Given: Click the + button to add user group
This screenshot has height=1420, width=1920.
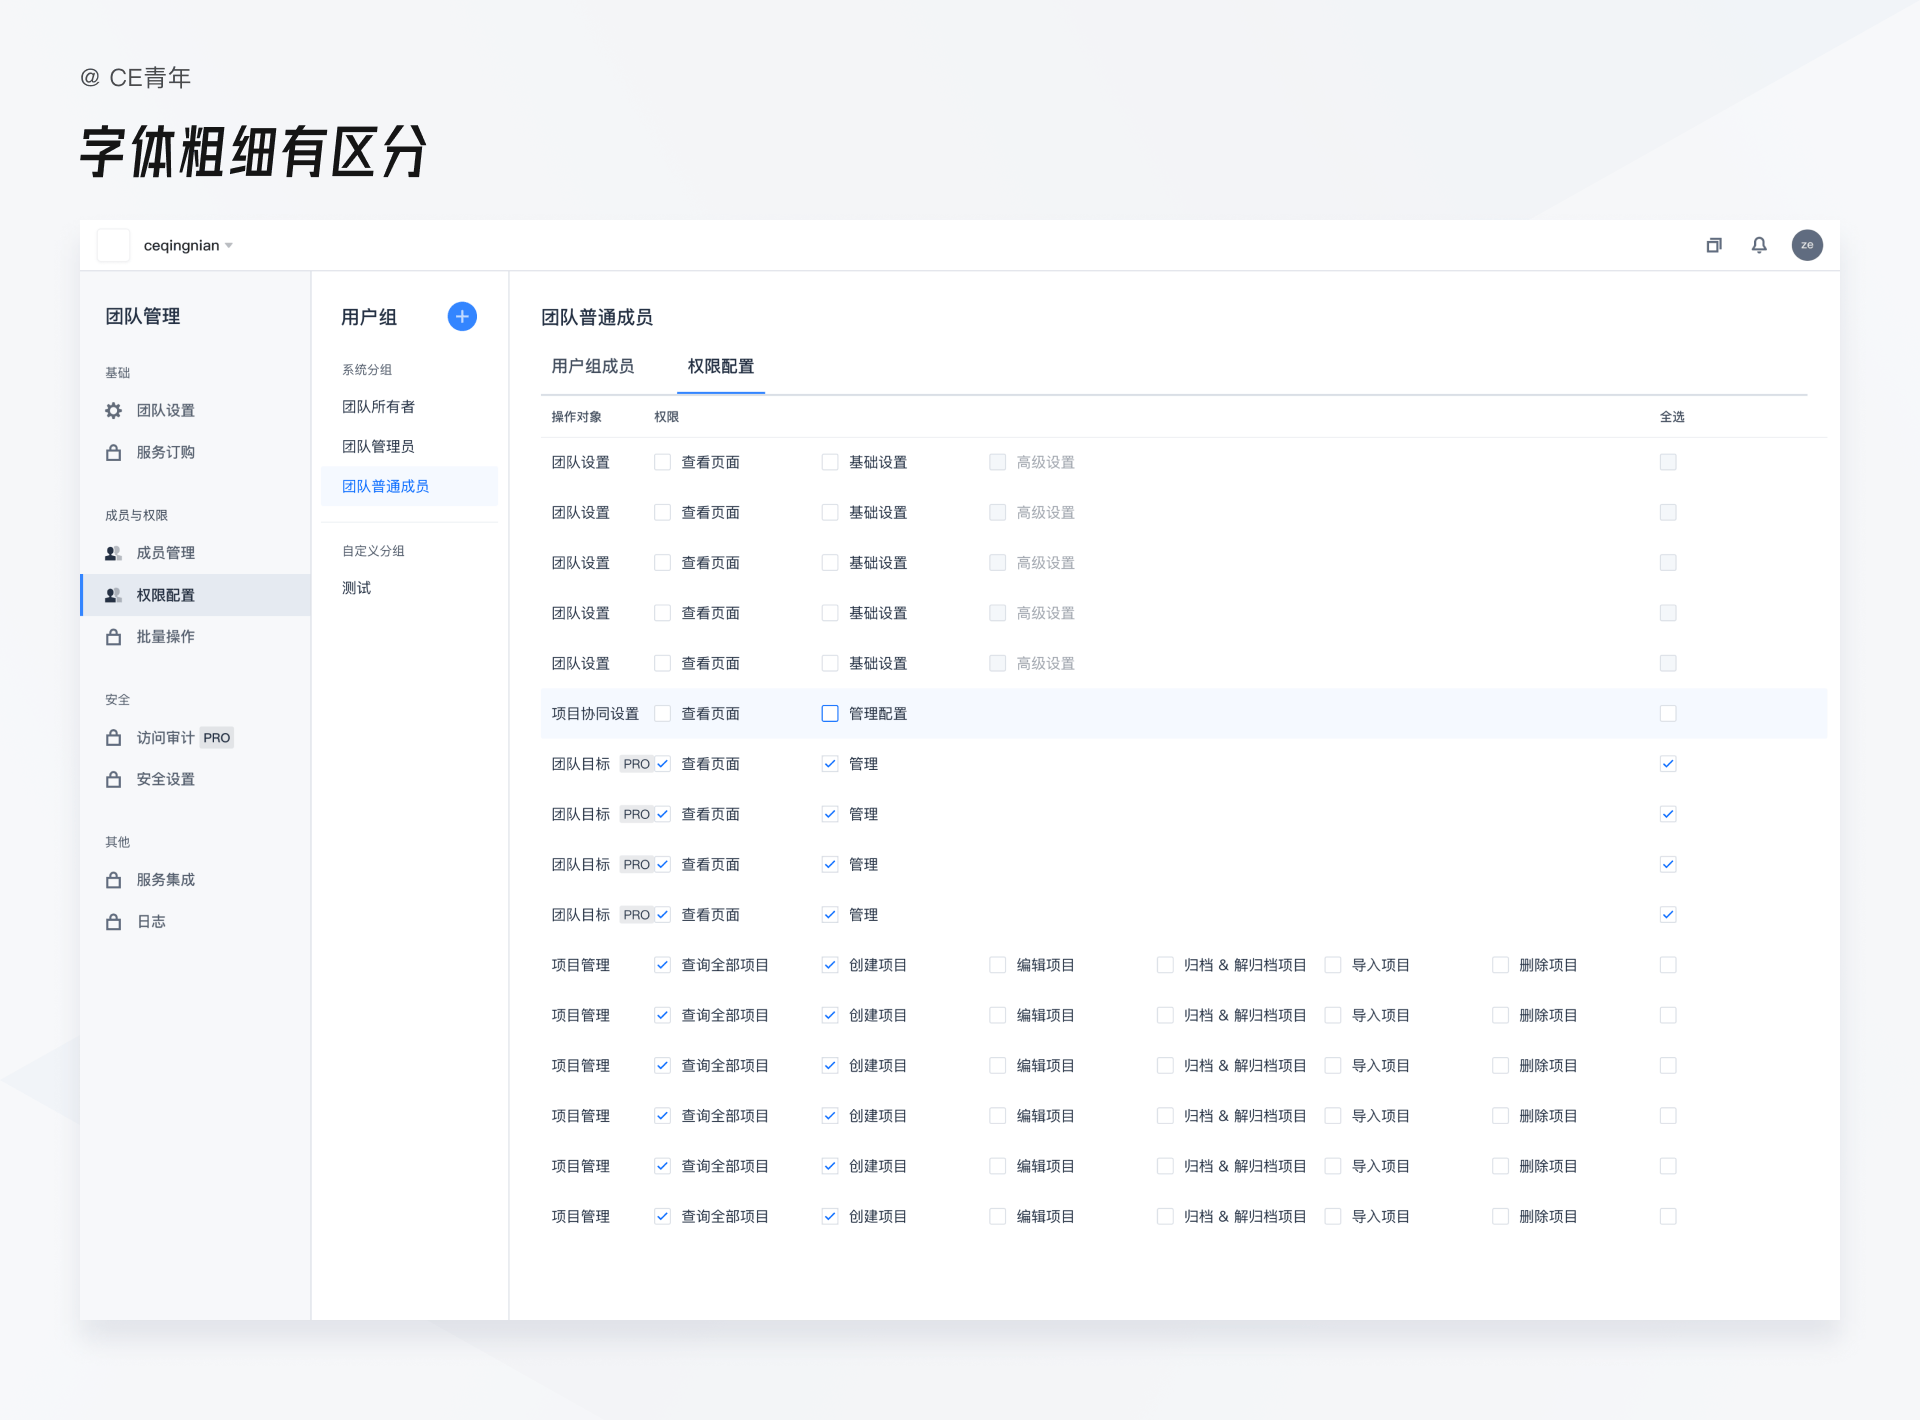Looking at the screenshot, I should click(x=462, y=315).
